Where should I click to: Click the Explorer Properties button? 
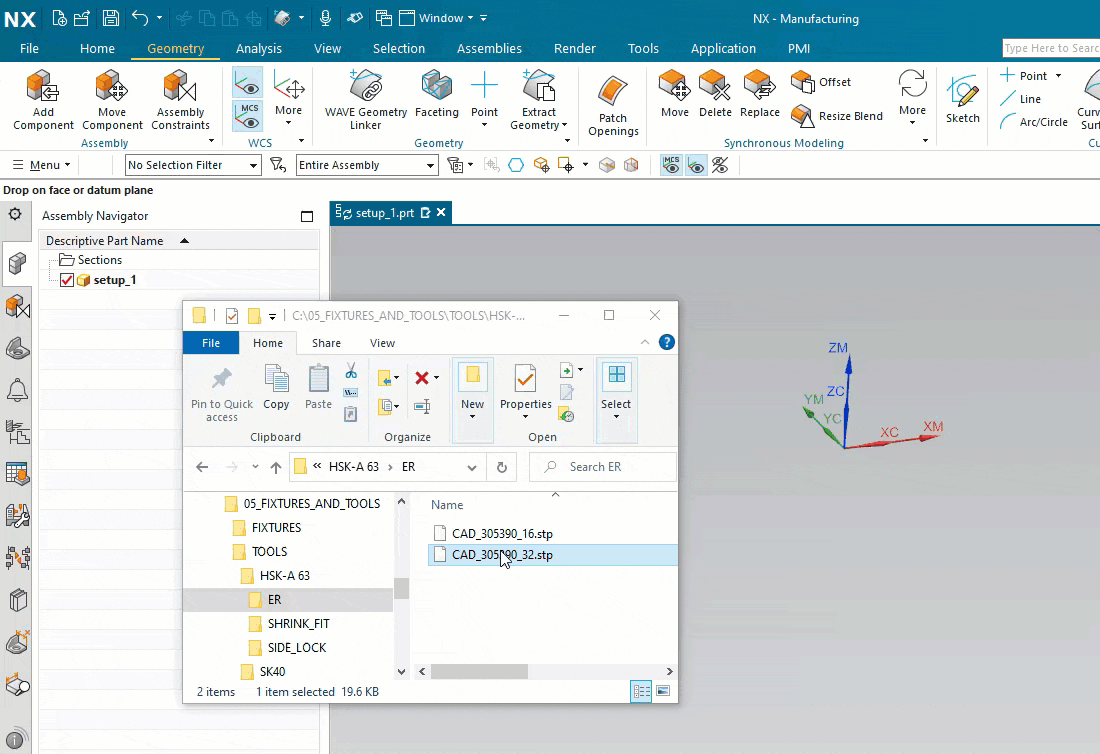(525, 391)
